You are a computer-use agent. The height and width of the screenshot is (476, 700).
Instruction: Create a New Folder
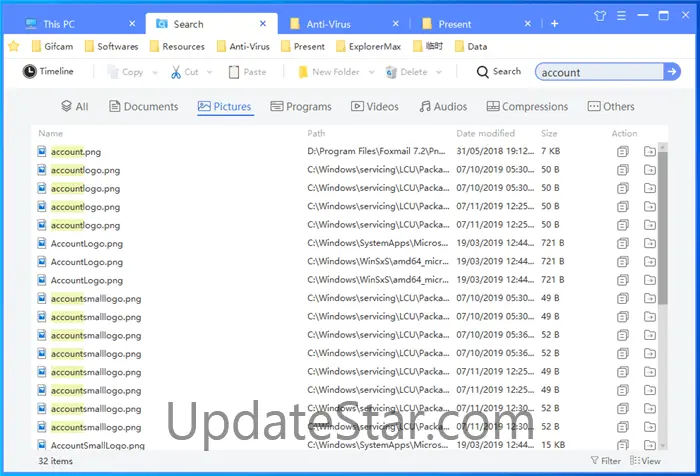point(329,72)
